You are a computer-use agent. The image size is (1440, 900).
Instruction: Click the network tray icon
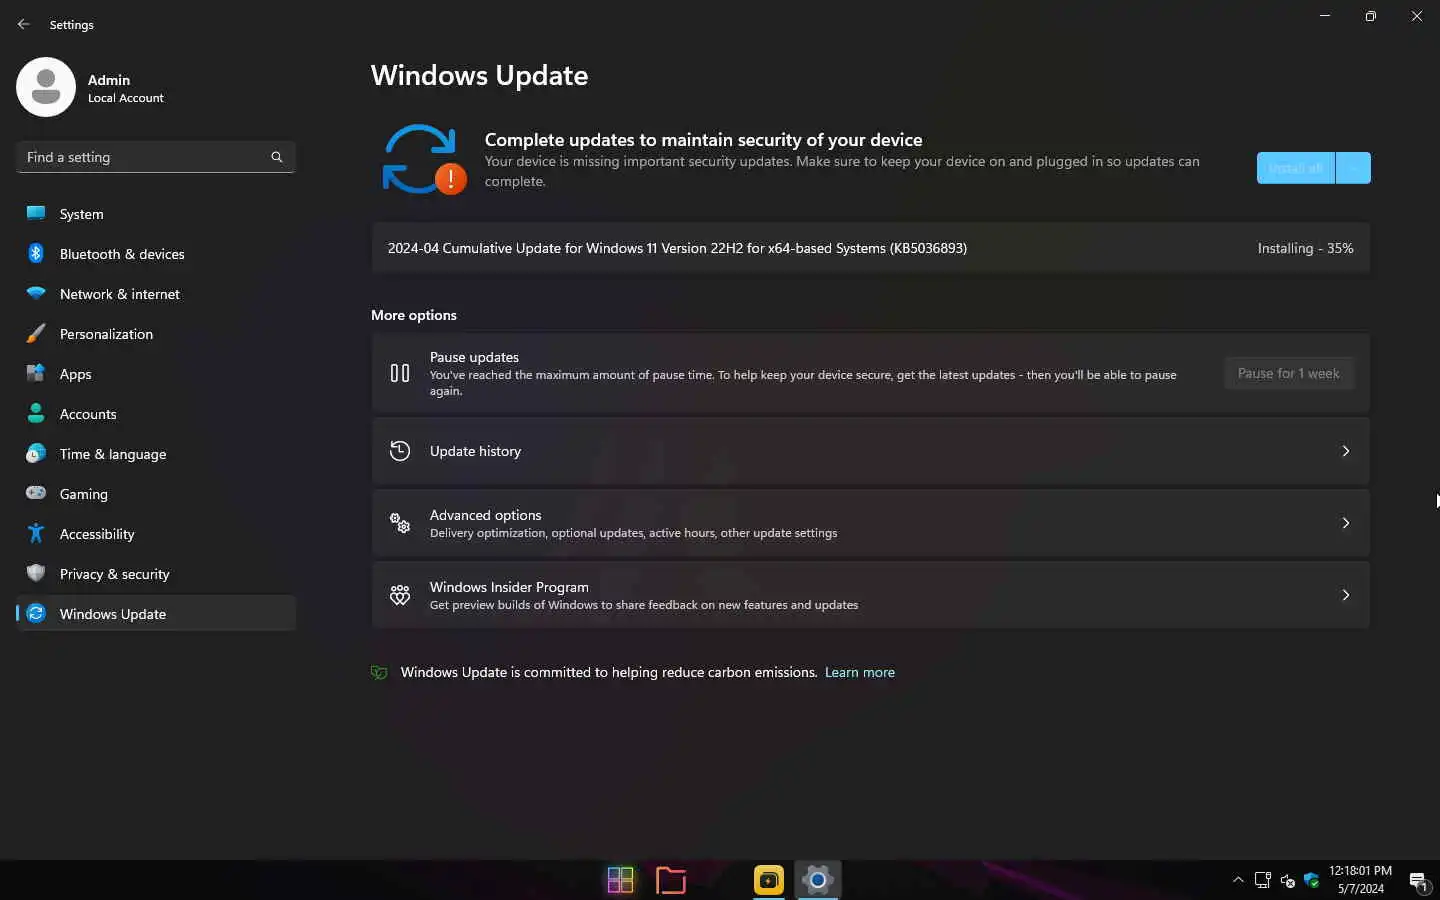(1263, 880)
